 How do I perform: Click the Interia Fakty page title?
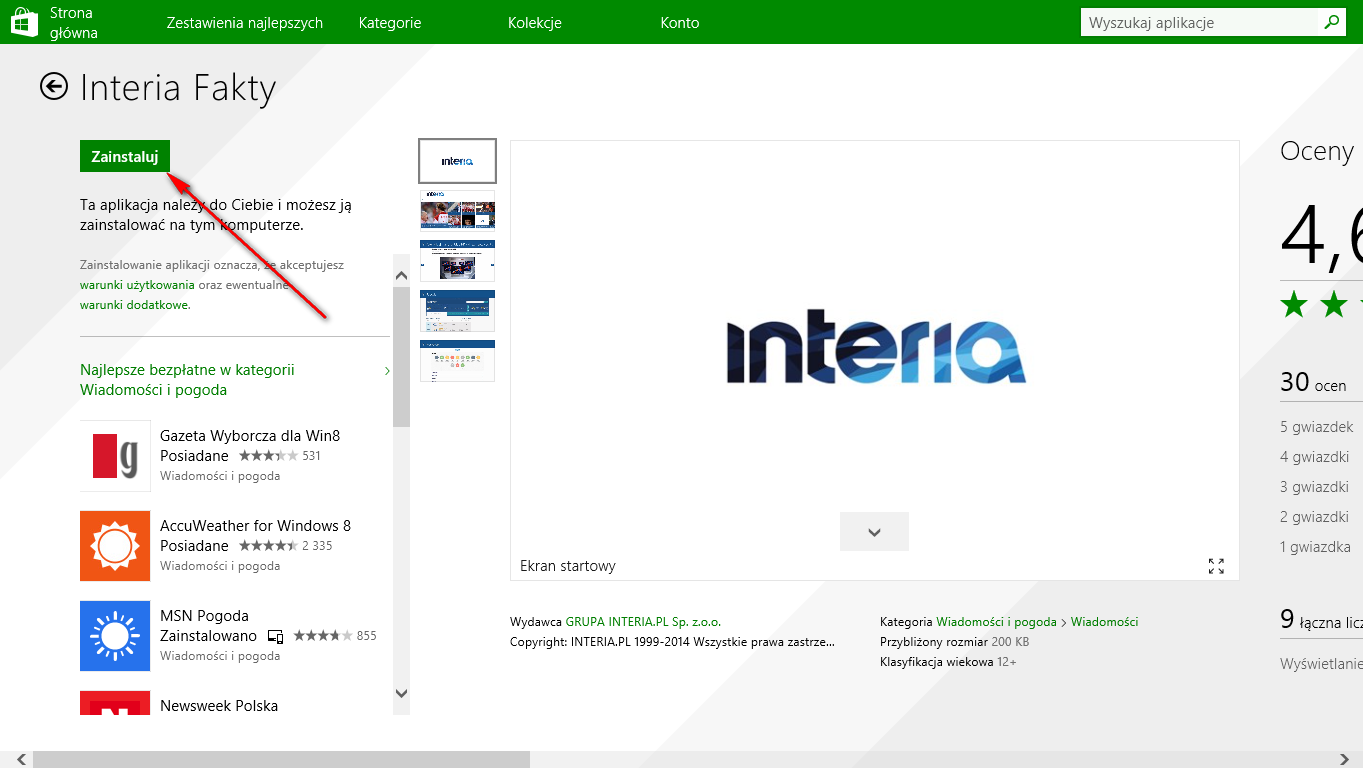pos(178,88)
